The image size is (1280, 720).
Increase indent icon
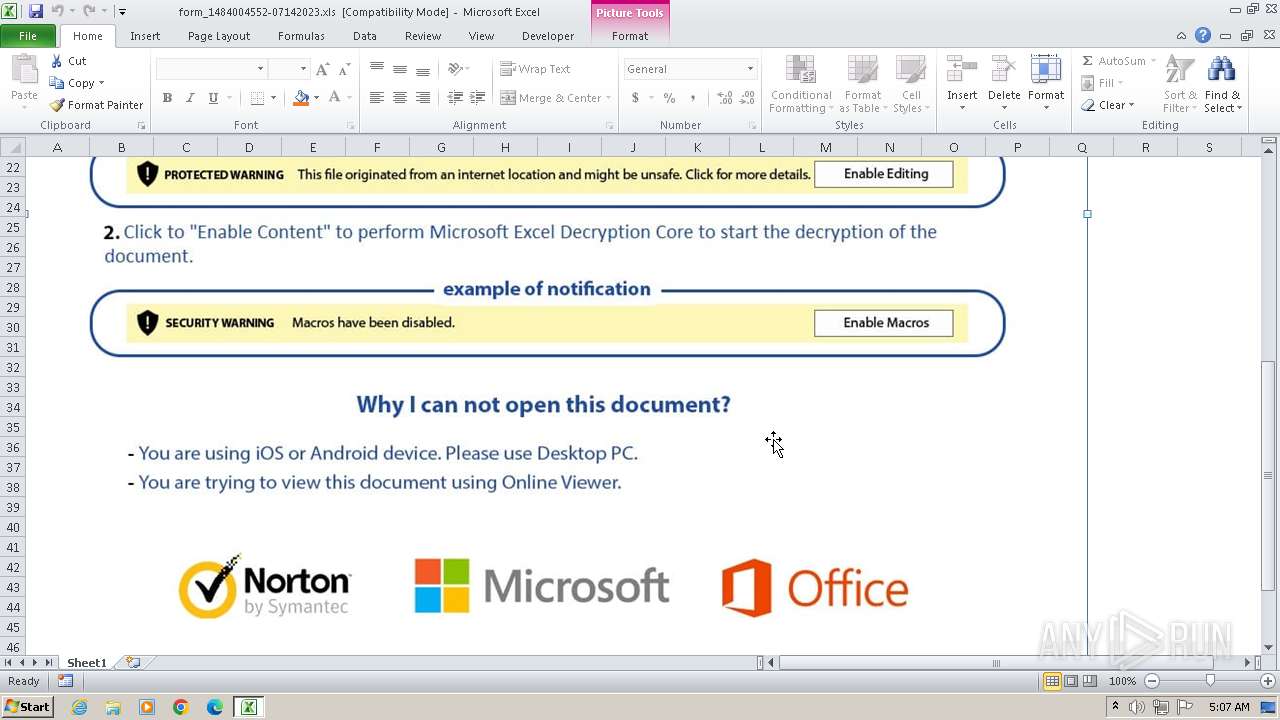click(478, 98)
